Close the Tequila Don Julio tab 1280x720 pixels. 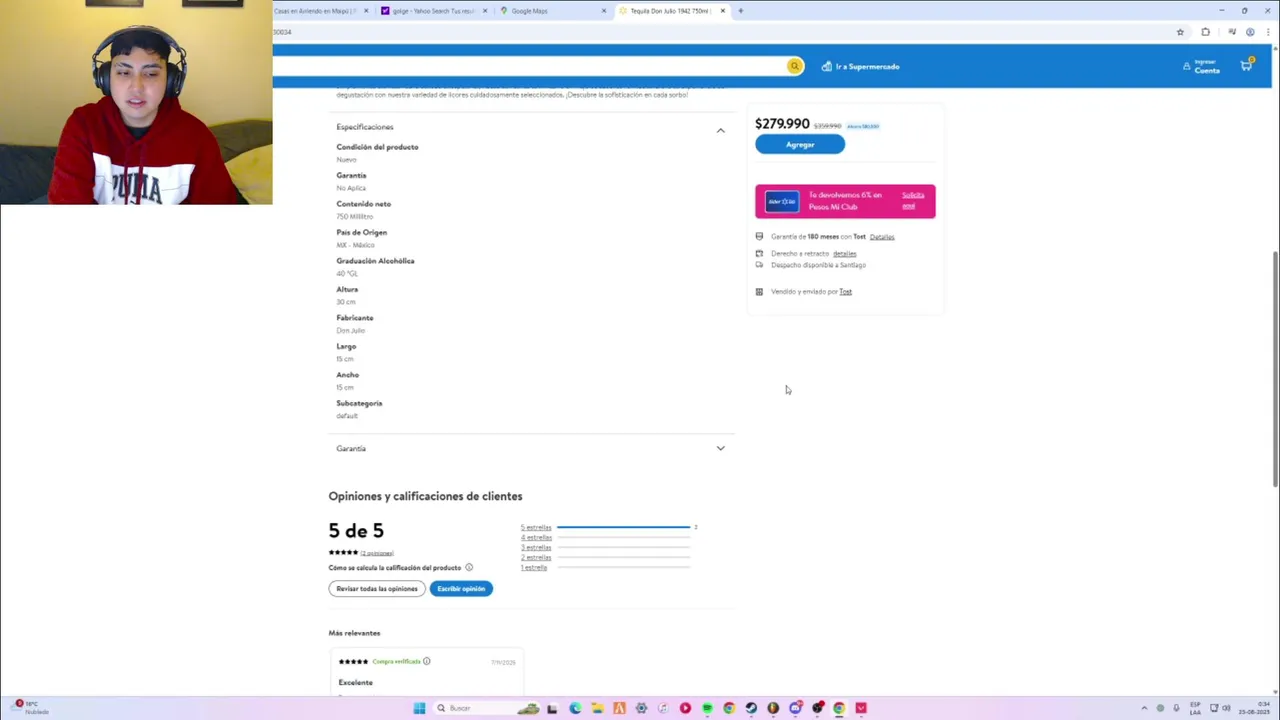pyautogui.click(x=722, y=11)
